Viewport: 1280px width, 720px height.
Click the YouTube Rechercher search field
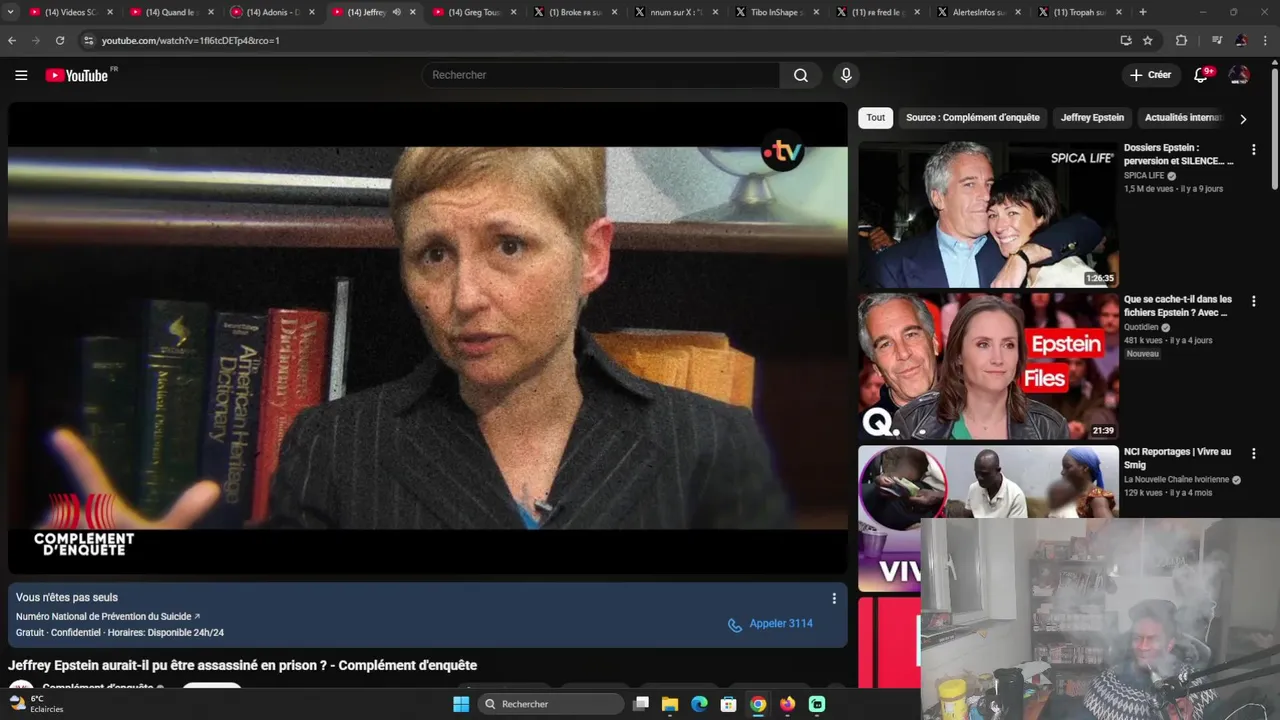[x=601, y=75]
